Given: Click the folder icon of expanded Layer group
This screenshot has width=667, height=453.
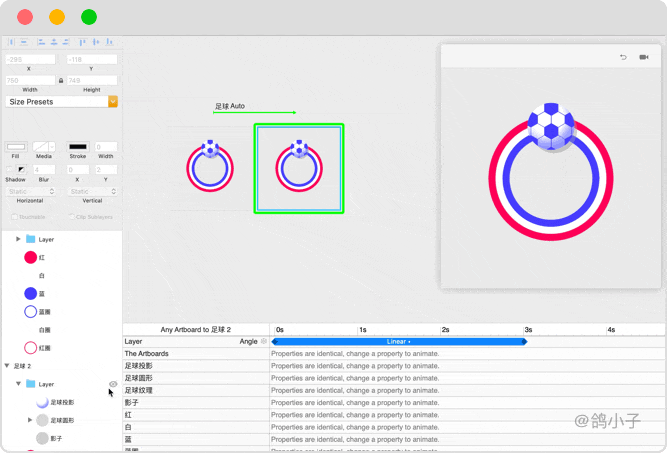Looking at the screenshot, I should coord(31,384).
